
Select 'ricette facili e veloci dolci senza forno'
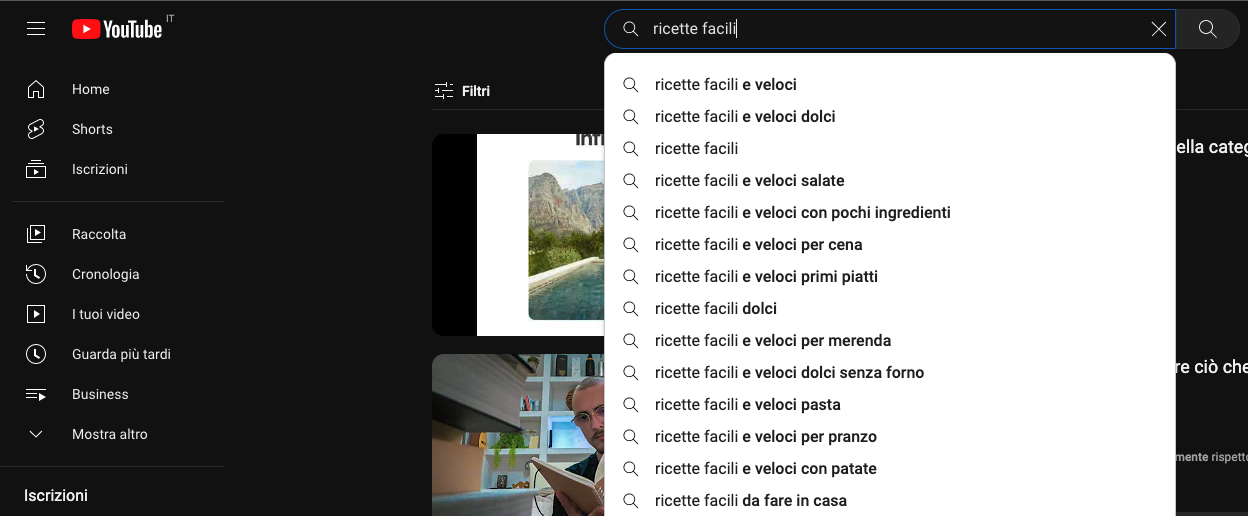(890, 373)
